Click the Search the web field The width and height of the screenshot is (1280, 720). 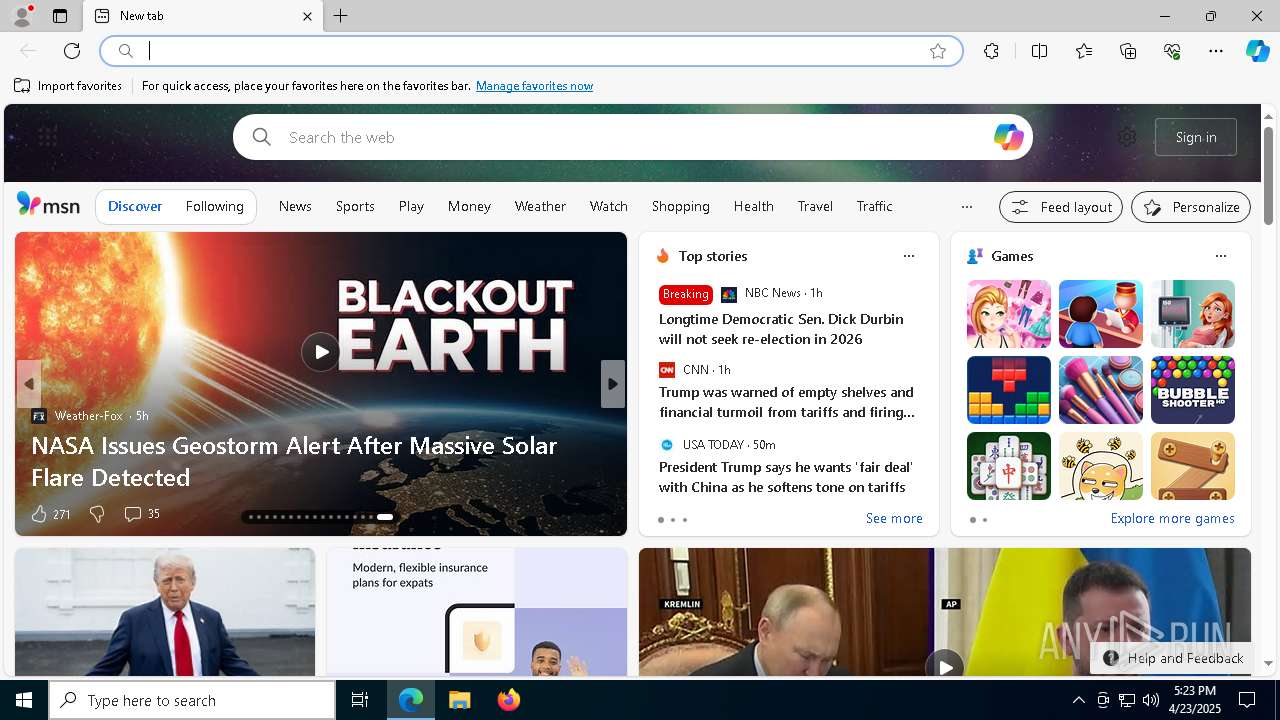(632, 137)
